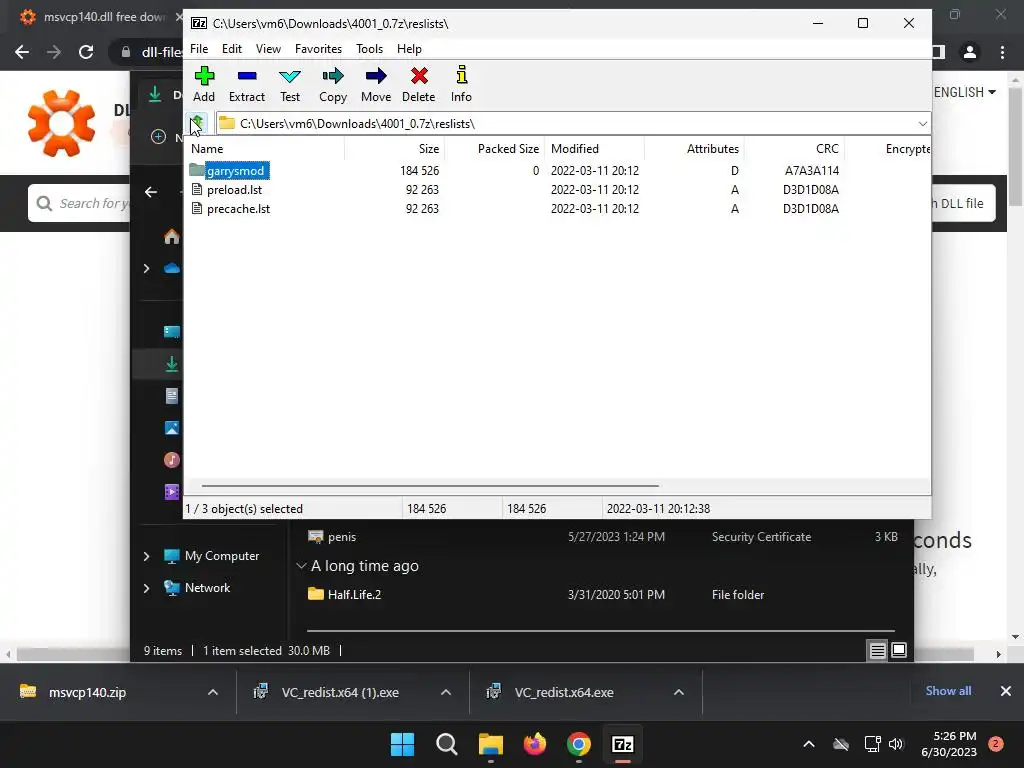Open taskbar Search
This screenshot has width=1024, height=768.
pos(447,744)
